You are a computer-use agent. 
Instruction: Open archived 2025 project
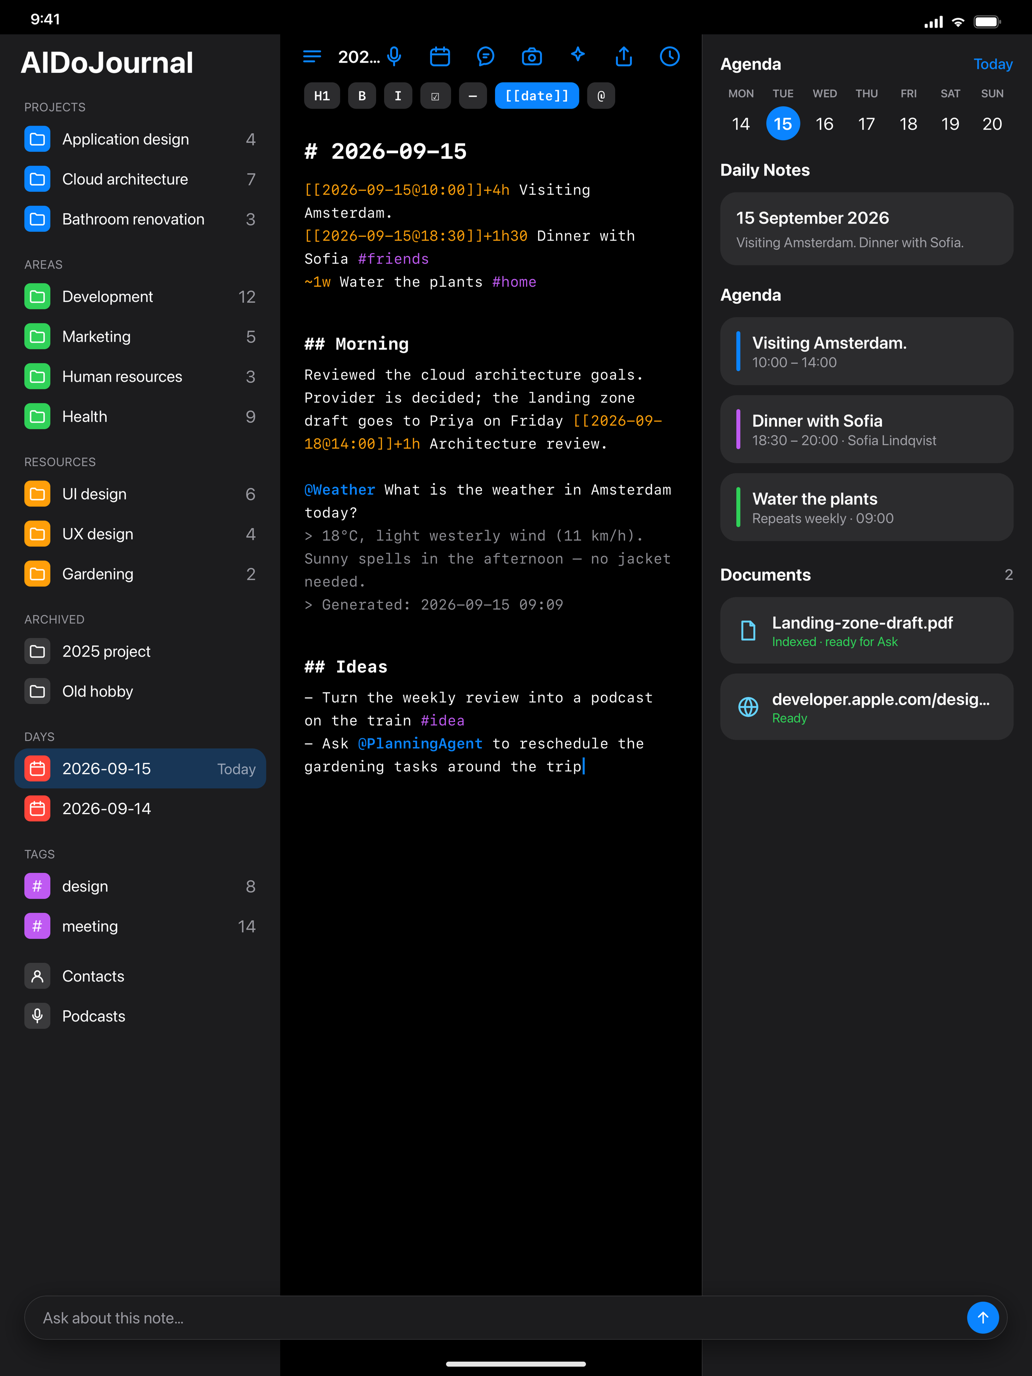click(x=140, y=652)
